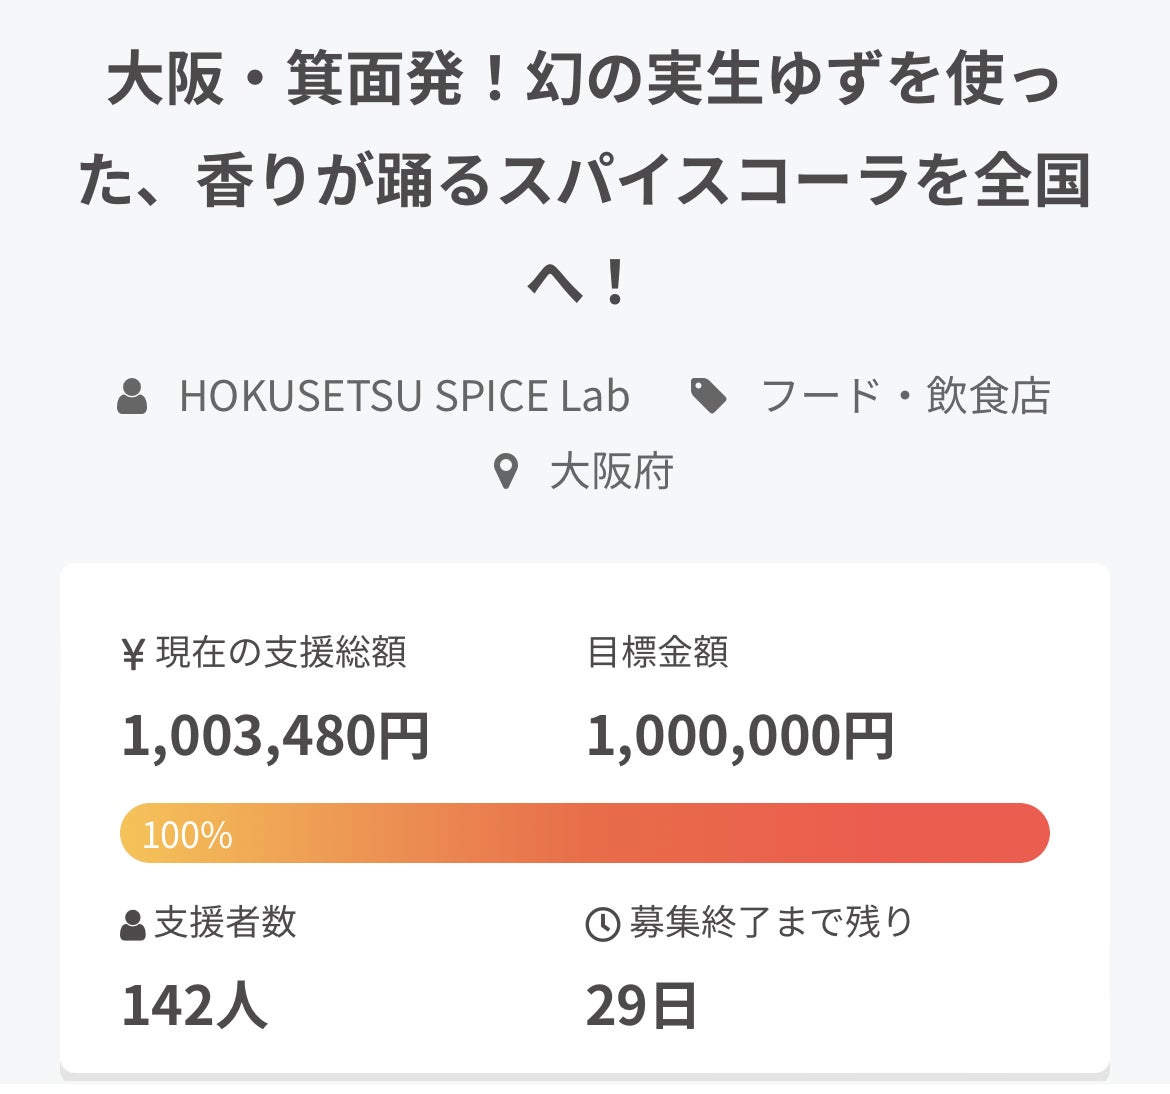Image resolution: width=1170 pixels, height=1094 pixels.
Task: Click the 現在の支援総額 label
Action: (281, 653)
